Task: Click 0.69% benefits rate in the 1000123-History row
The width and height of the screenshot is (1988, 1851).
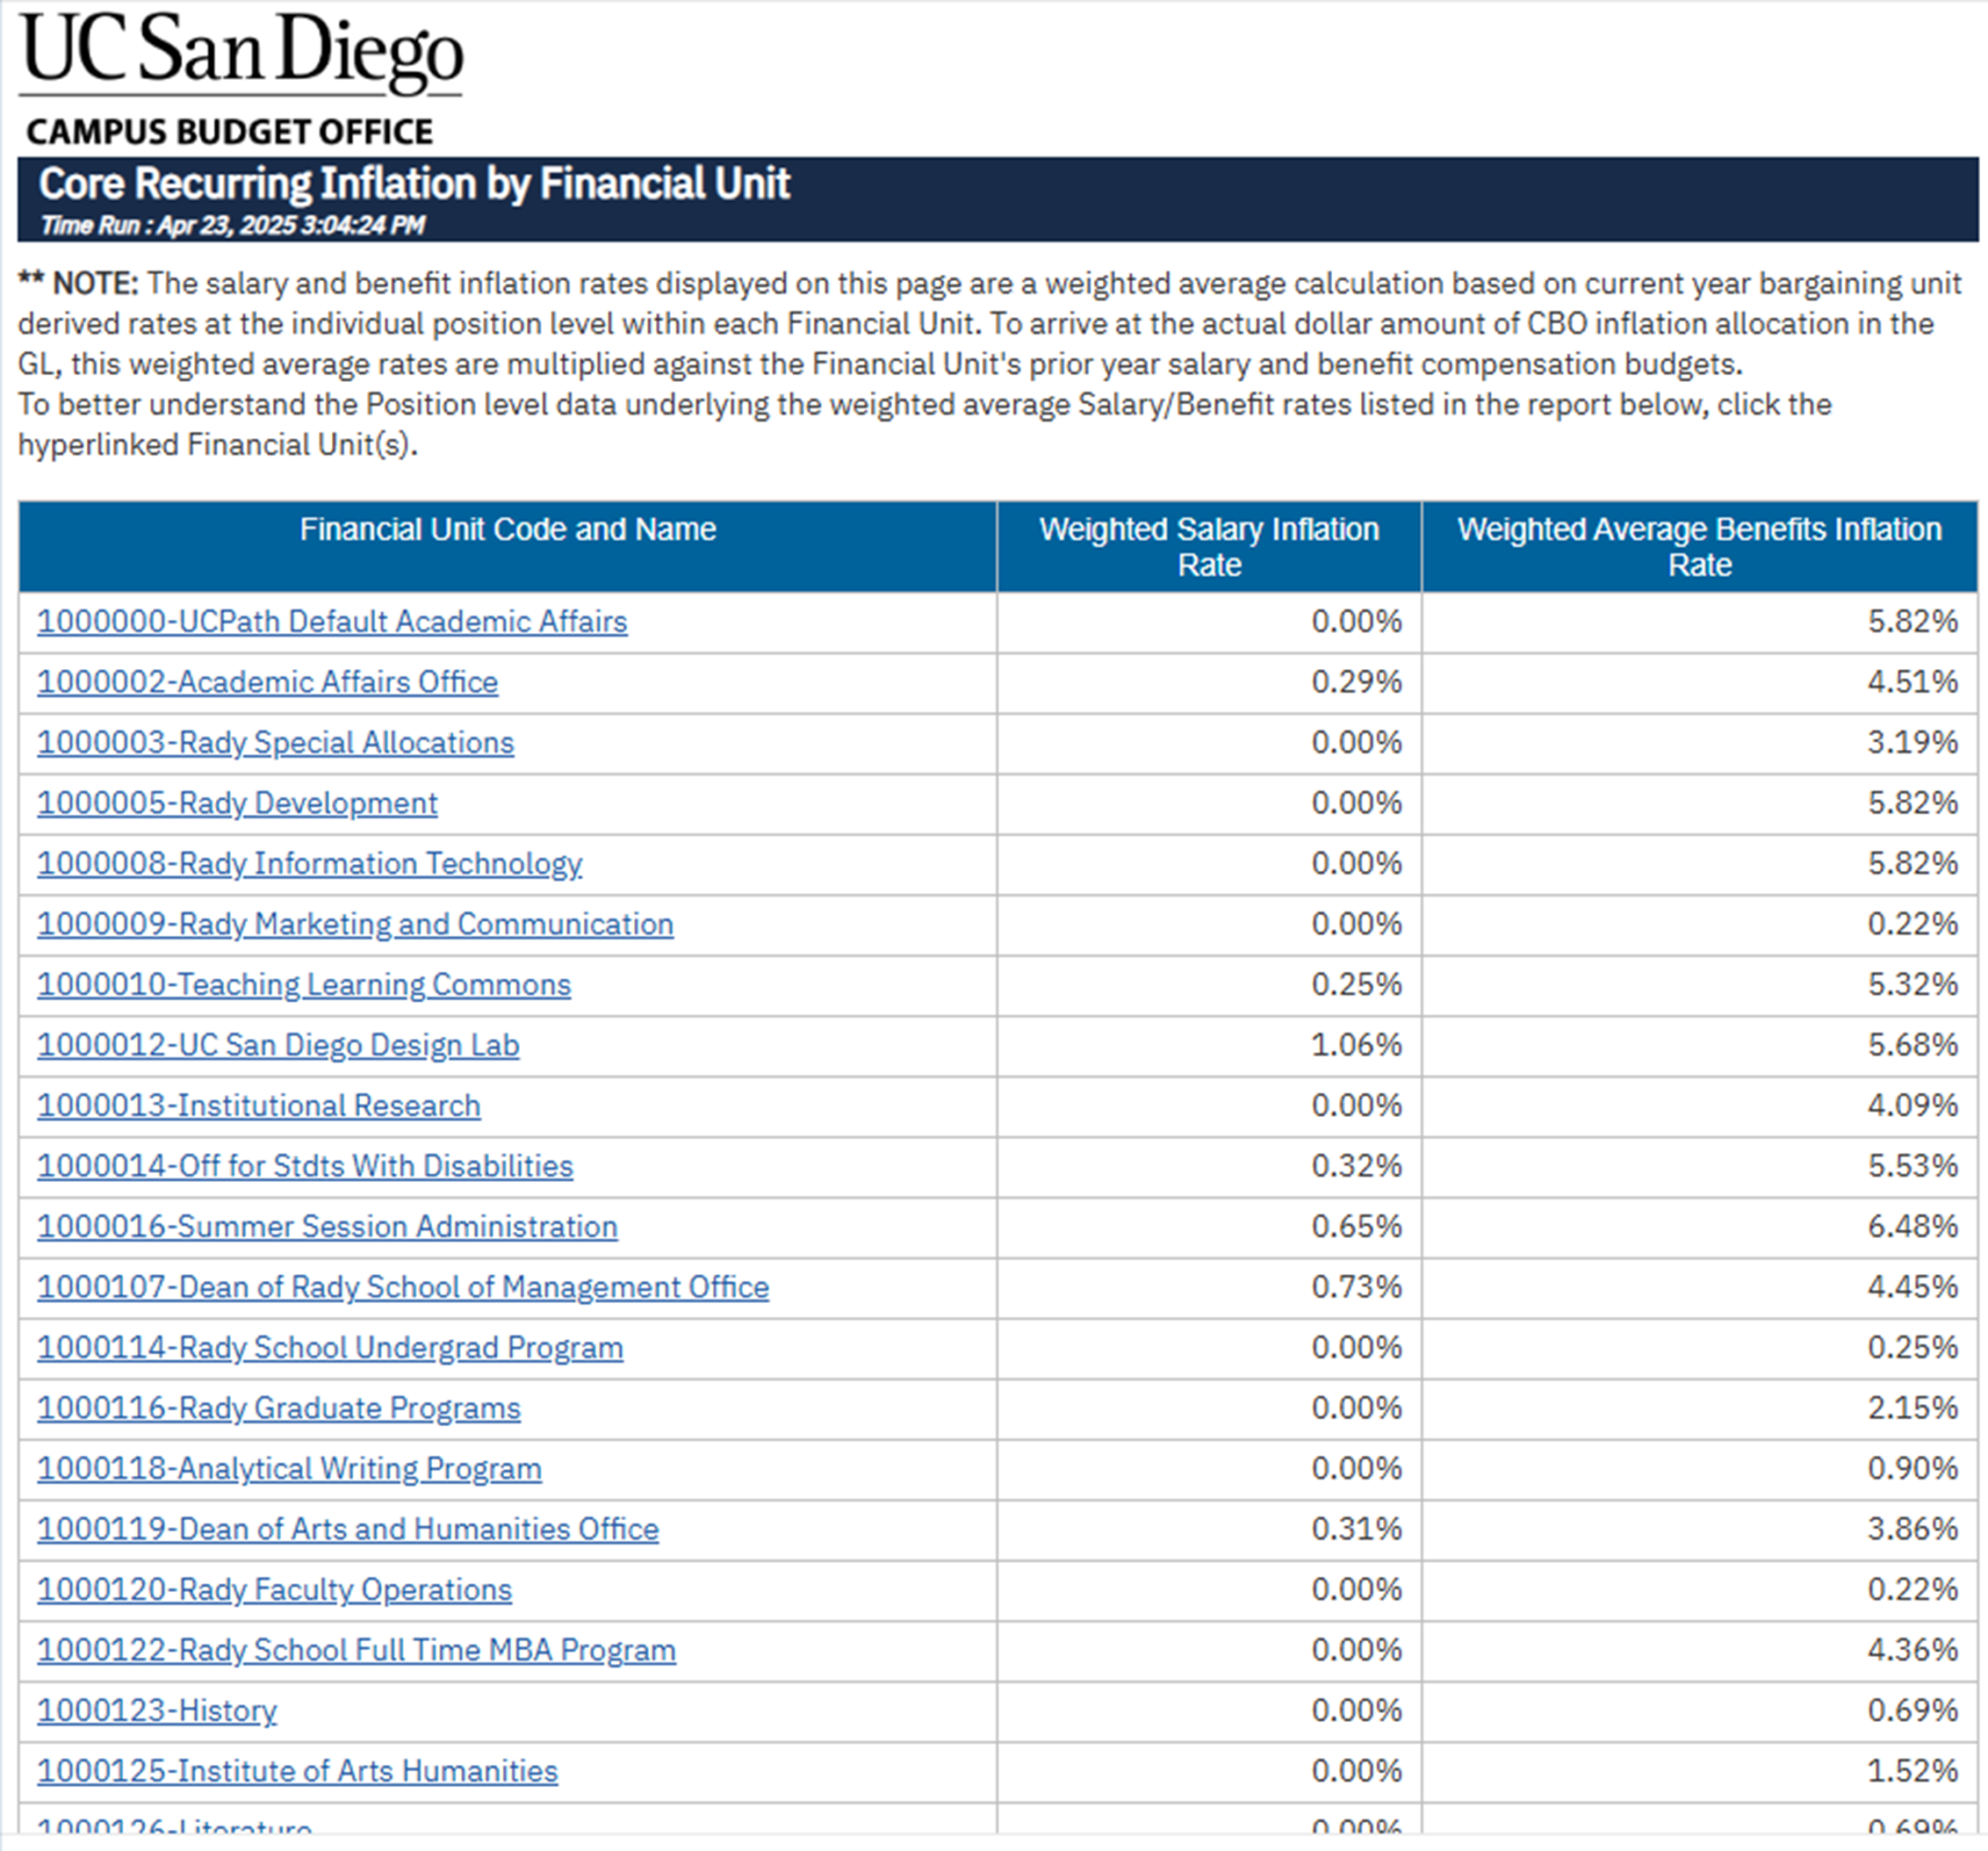Action: tap(1912, 1711)
